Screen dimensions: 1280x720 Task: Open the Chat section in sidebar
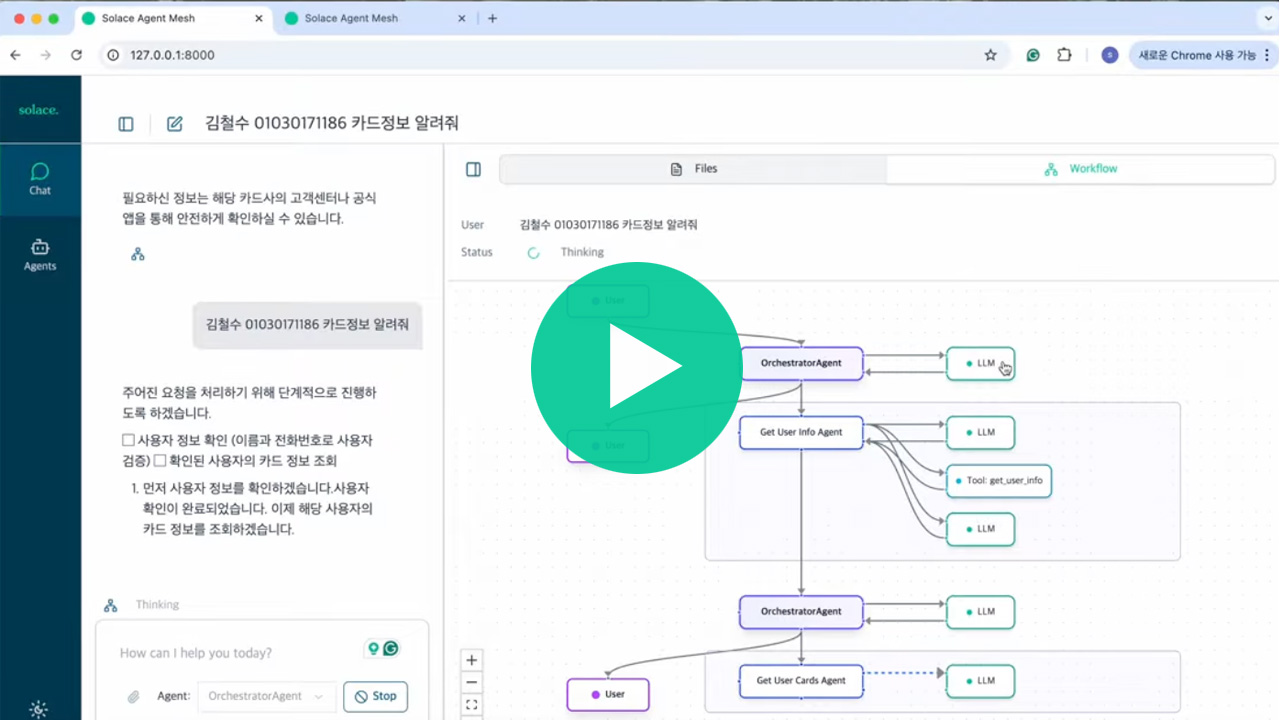click(x=40, y=179)
